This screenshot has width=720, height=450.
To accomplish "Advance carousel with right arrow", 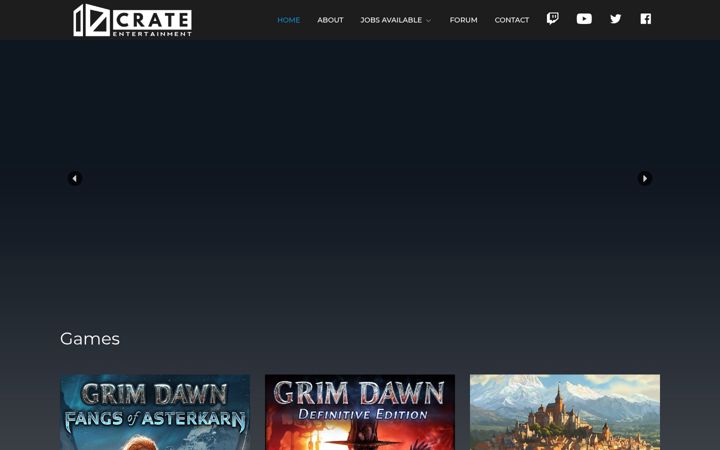I will 645,178.
